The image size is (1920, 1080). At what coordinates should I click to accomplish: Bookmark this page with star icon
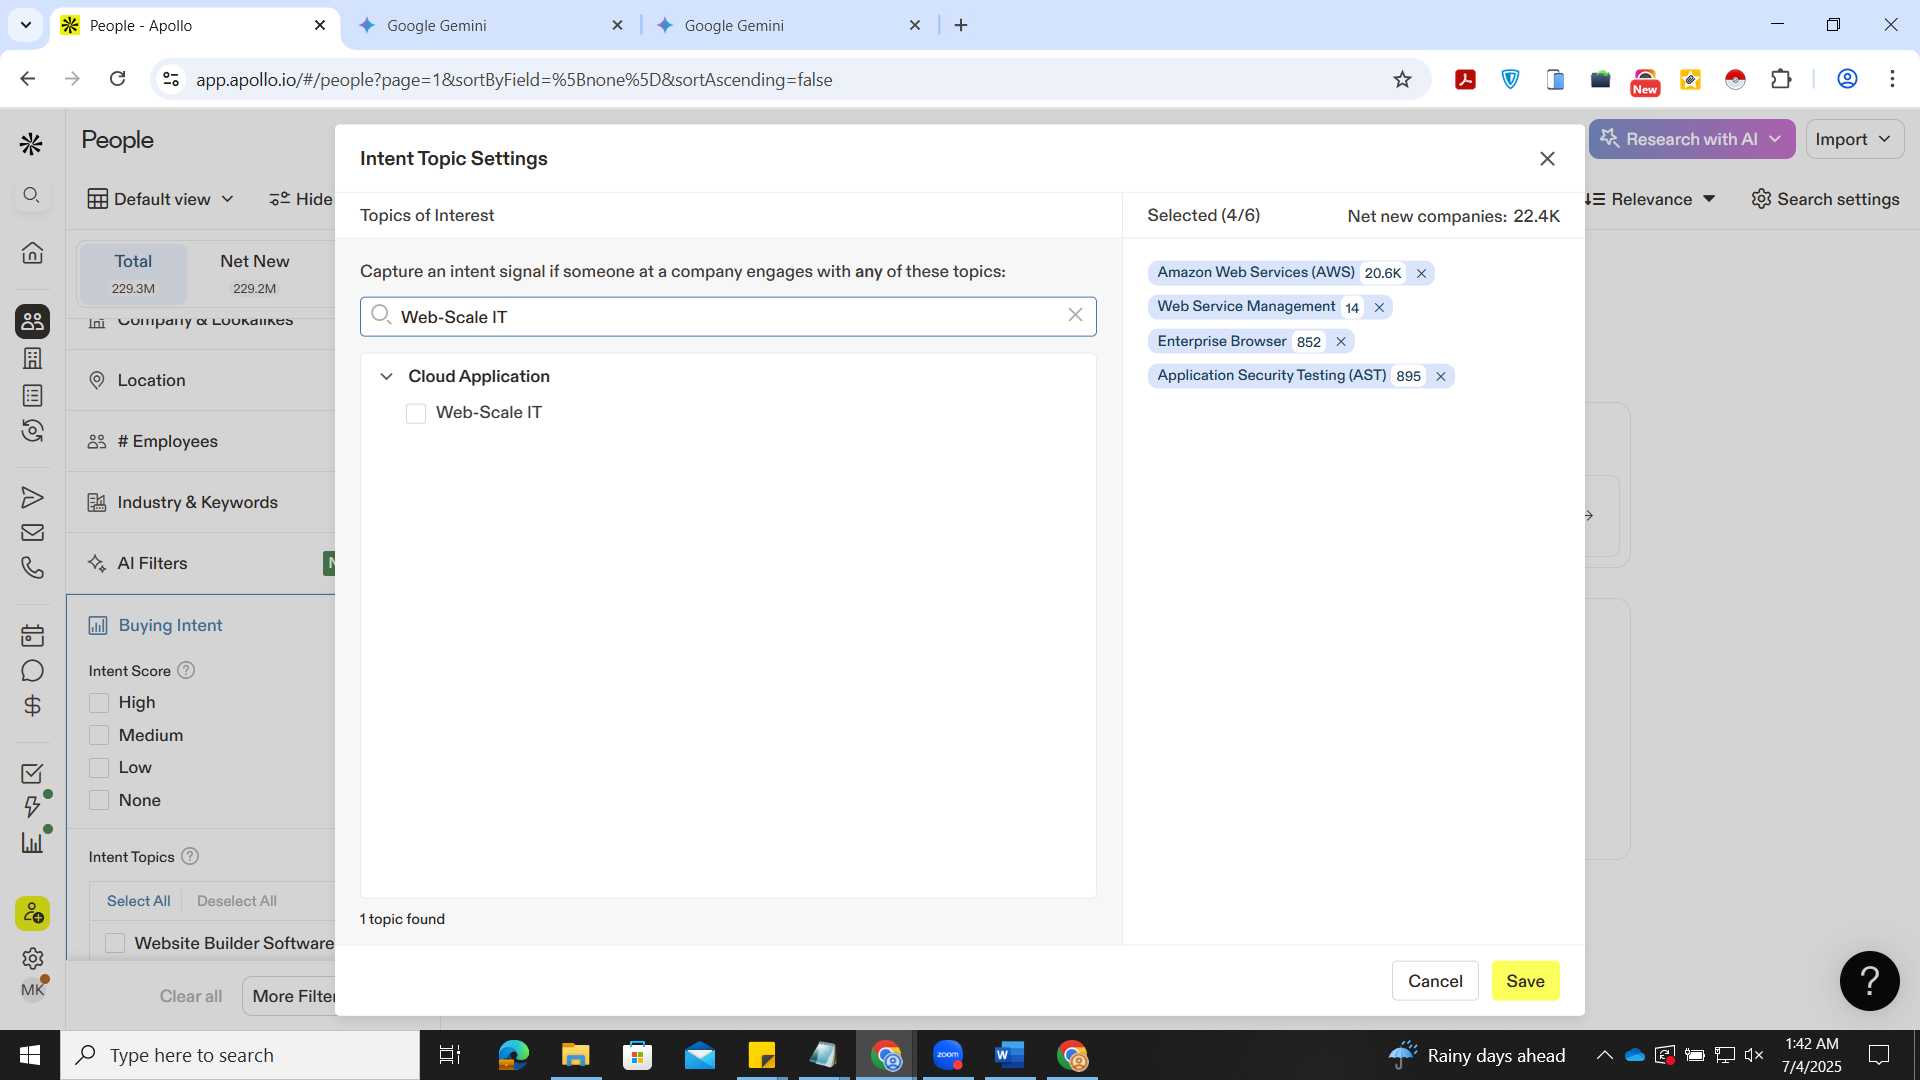tap(1402, 79)
